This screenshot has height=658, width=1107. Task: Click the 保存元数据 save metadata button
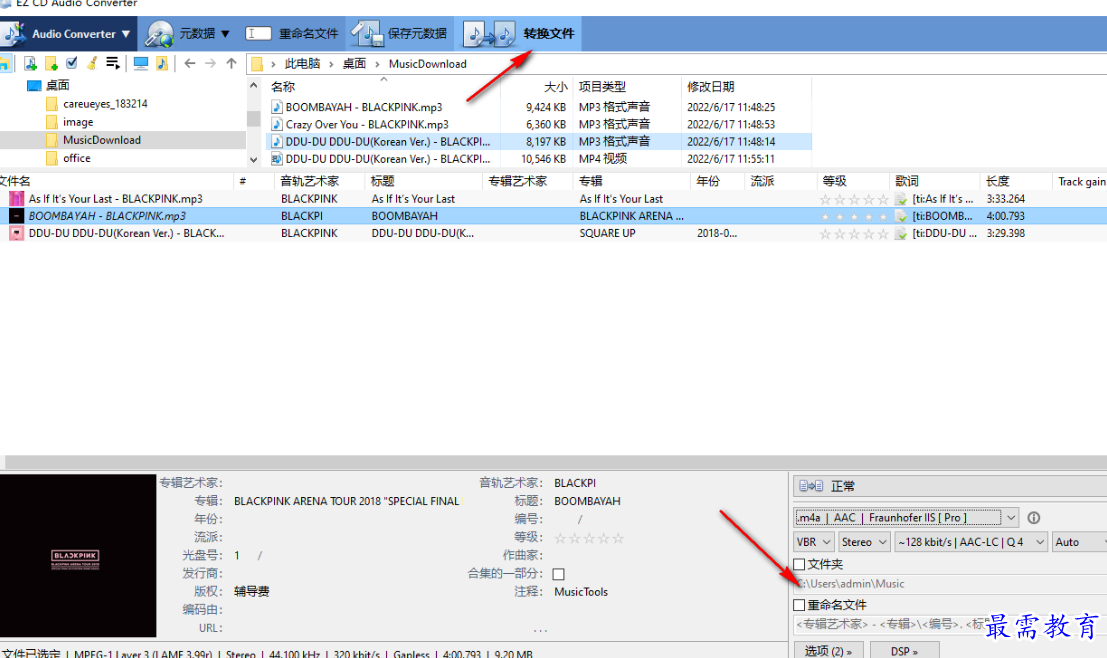[400, 33]
